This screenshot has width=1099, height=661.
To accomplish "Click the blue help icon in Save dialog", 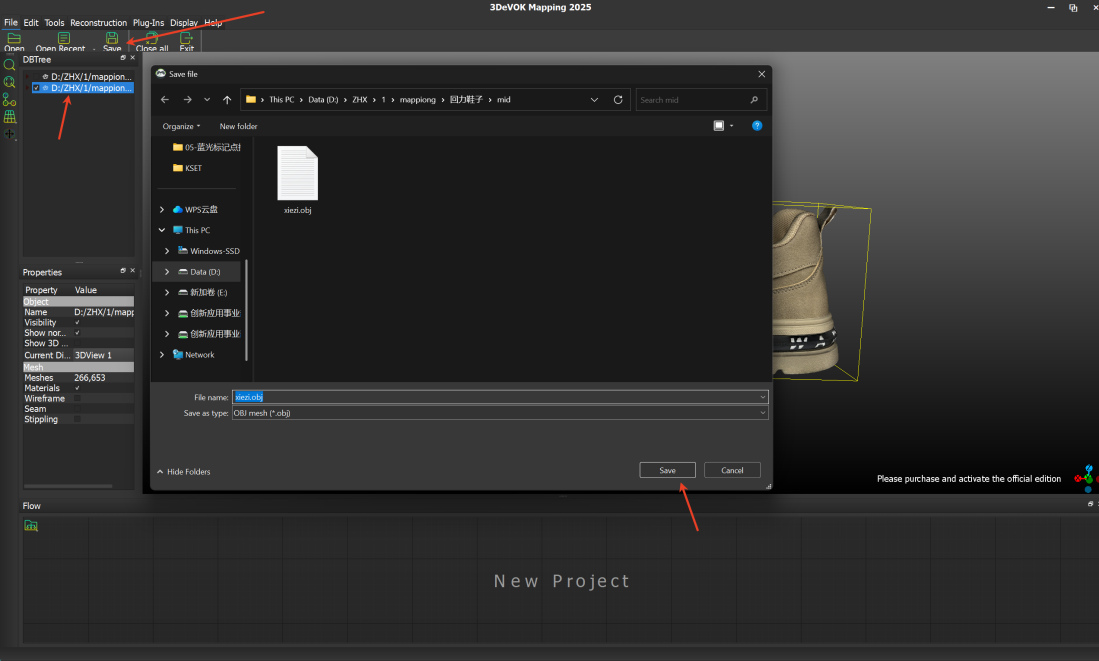I will pyautogui.click(x=757, y=126).
